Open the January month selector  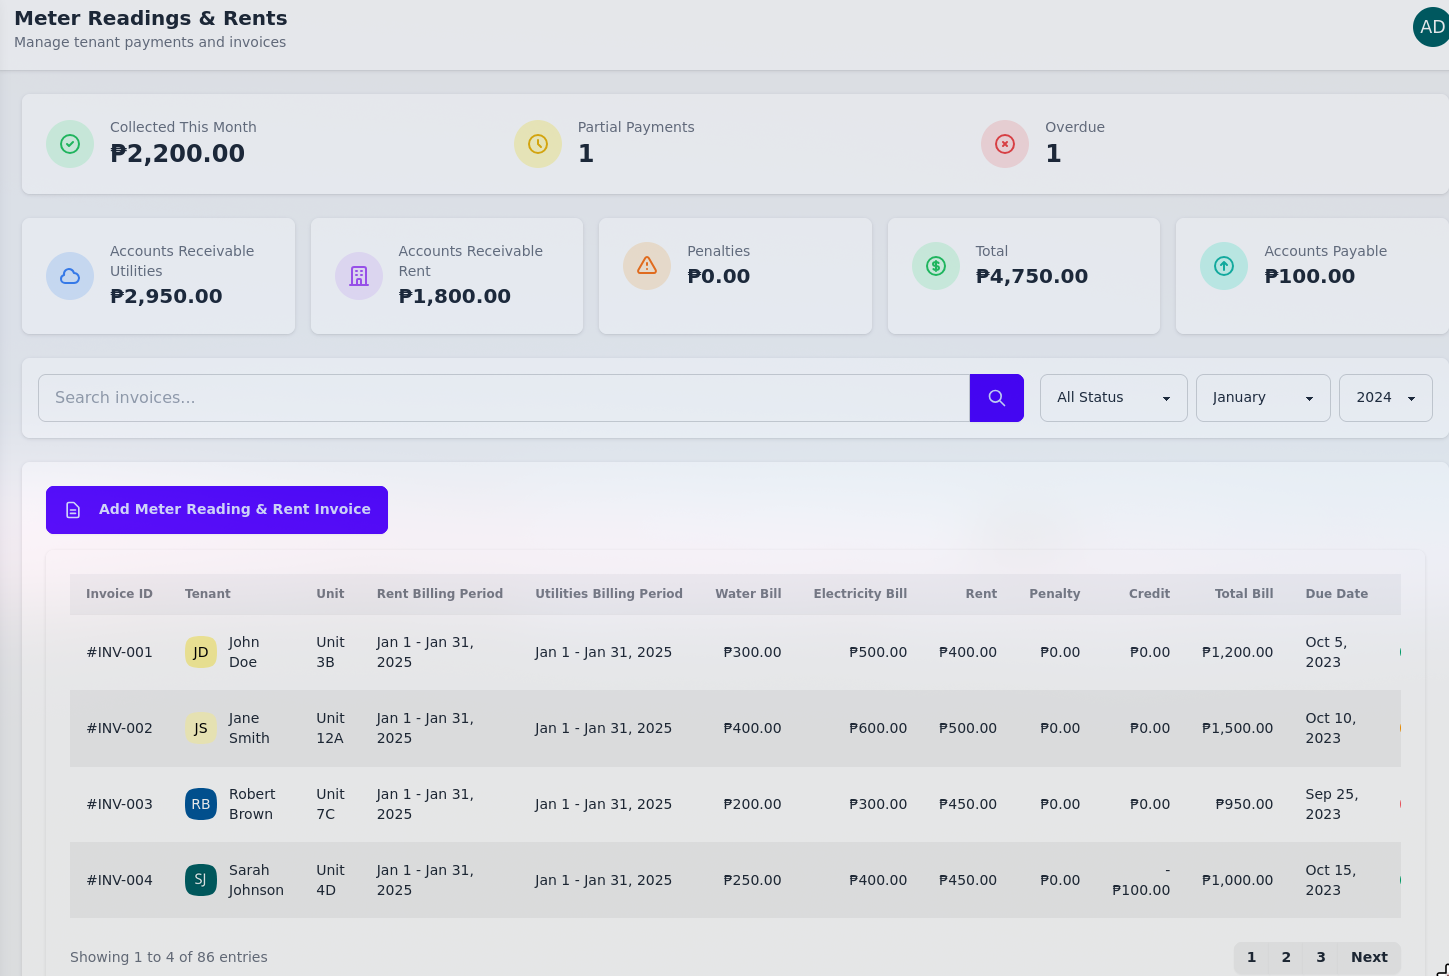(1262, 397)
